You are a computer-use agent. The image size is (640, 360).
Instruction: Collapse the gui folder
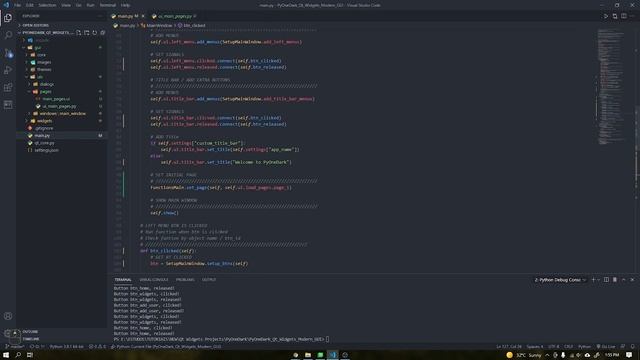pyautogui.click(x=61, y=47)
